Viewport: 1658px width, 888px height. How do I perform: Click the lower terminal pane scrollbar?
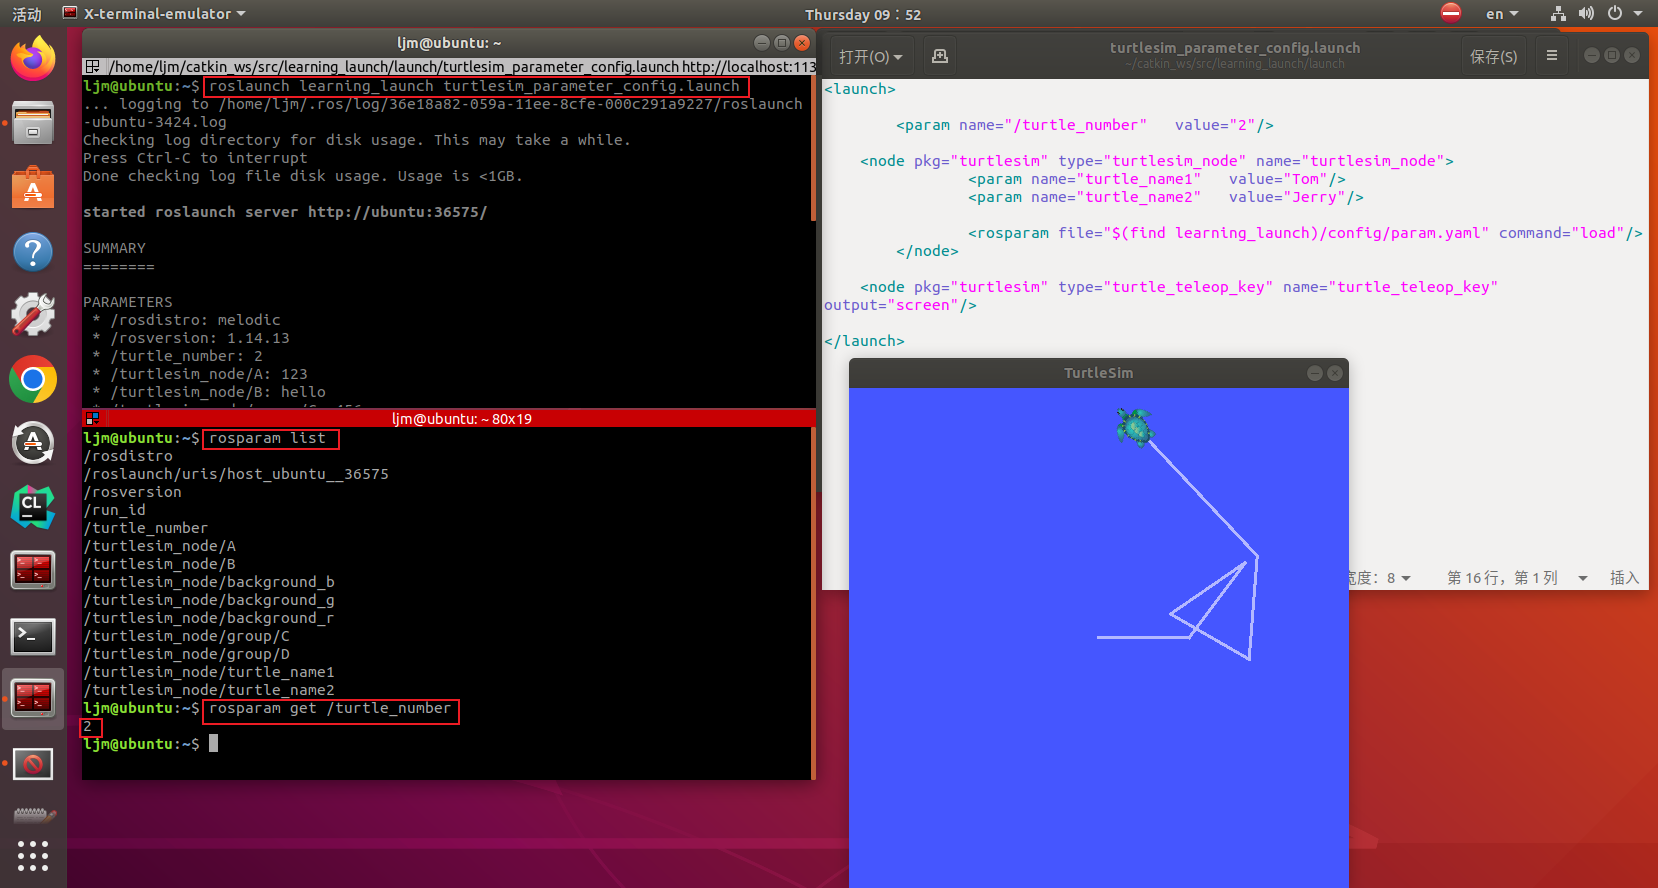[x=813, y=603]
